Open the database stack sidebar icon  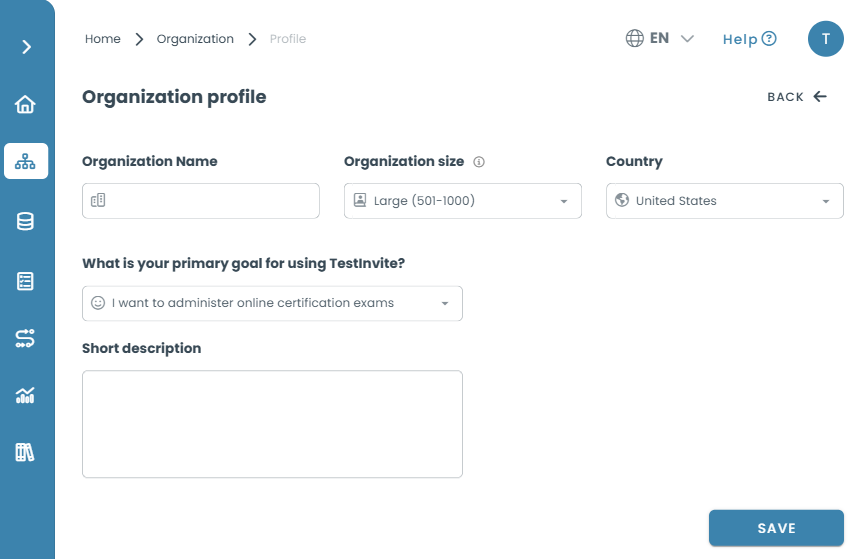pyautogui.click(x=25, y=221)
